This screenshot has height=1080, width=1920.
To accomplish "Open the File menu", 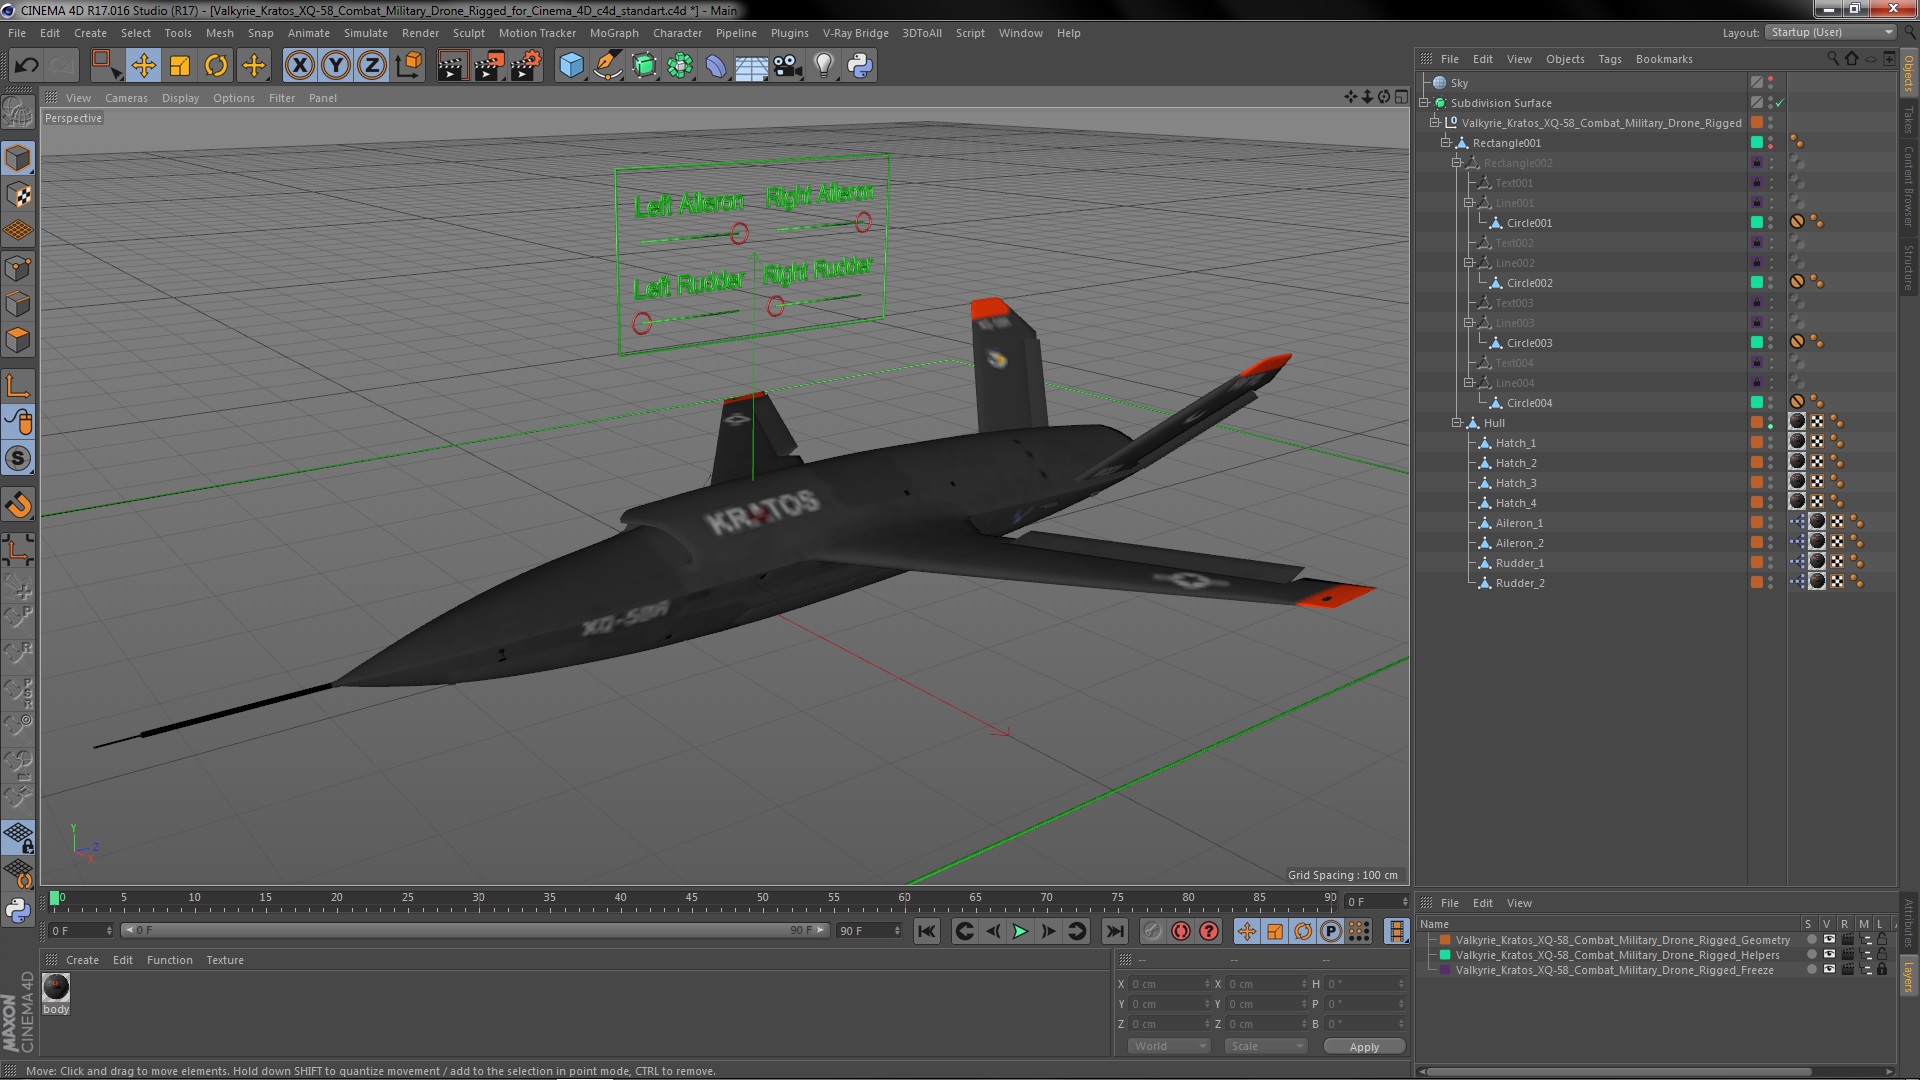I will [x=17, y=33].
